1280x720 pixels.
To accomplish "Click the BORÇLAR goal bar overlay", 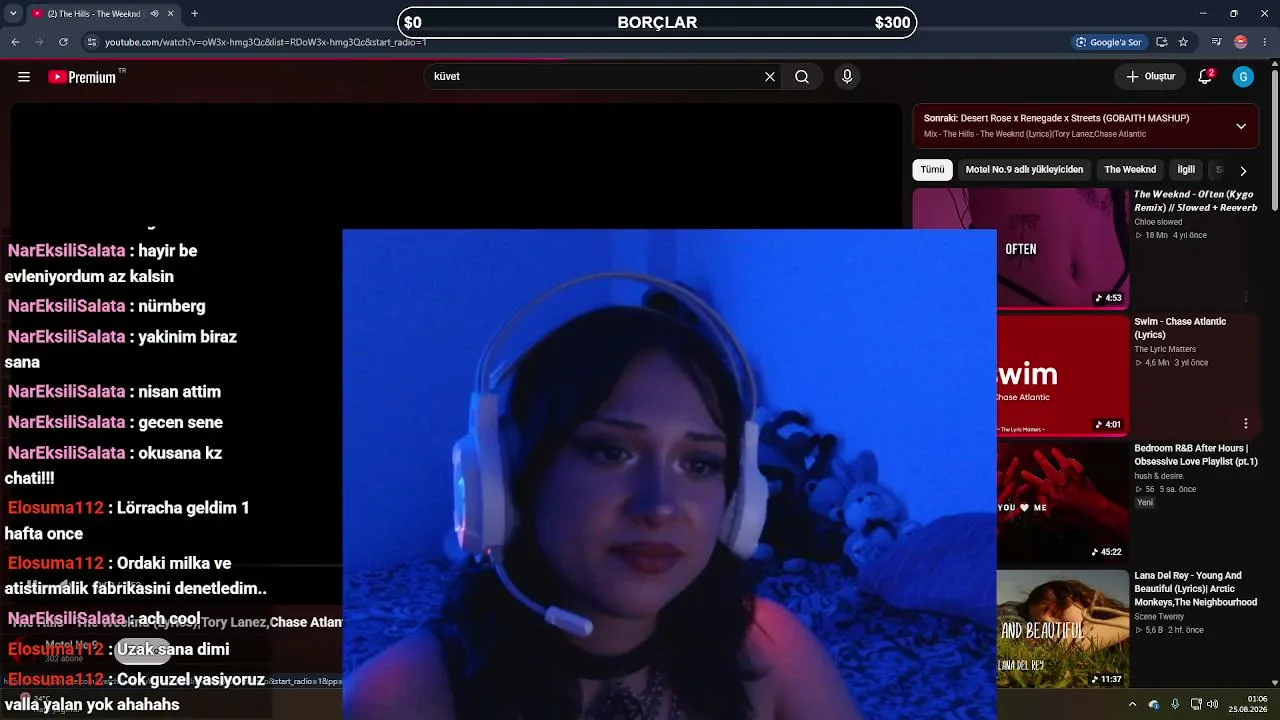I will [x=657, y=23].
